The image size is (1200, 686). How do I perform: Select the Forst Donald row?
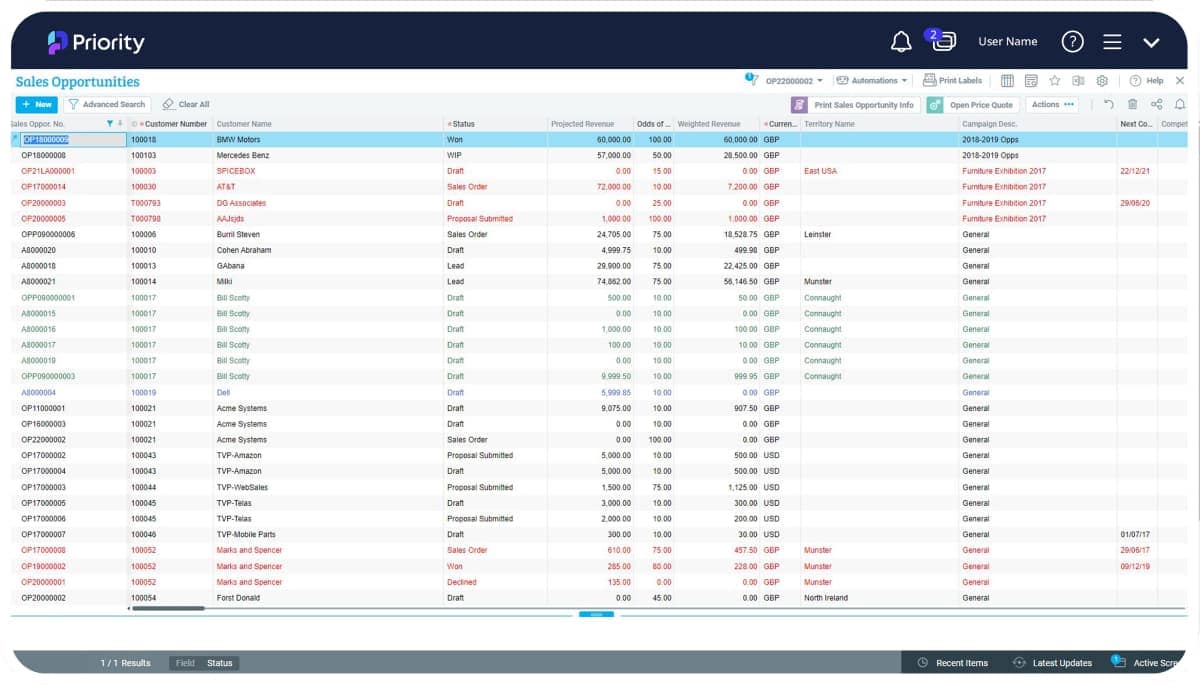[x=600, y=598]
